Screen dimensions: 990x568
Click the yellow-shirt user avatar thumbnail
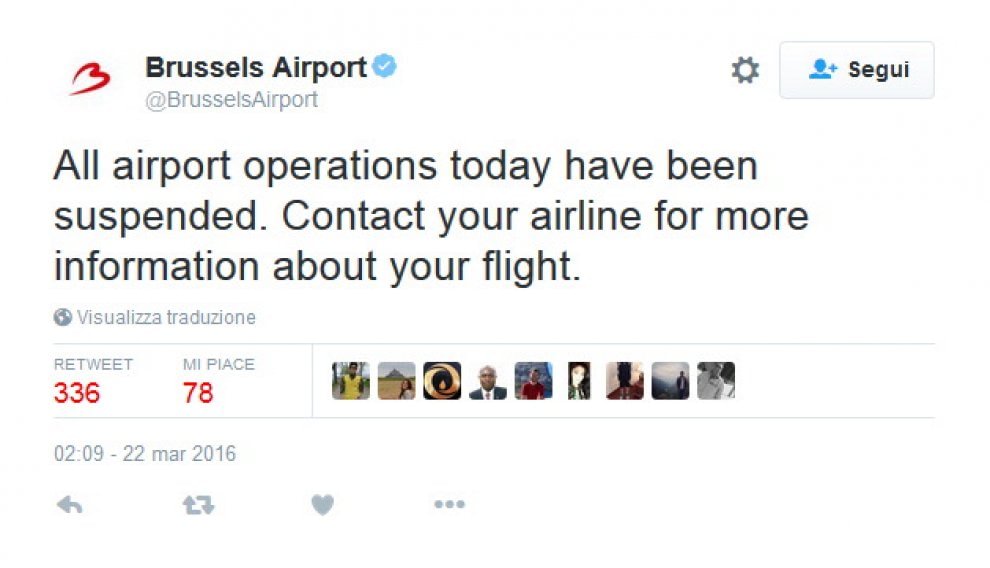tap(351, 381)
